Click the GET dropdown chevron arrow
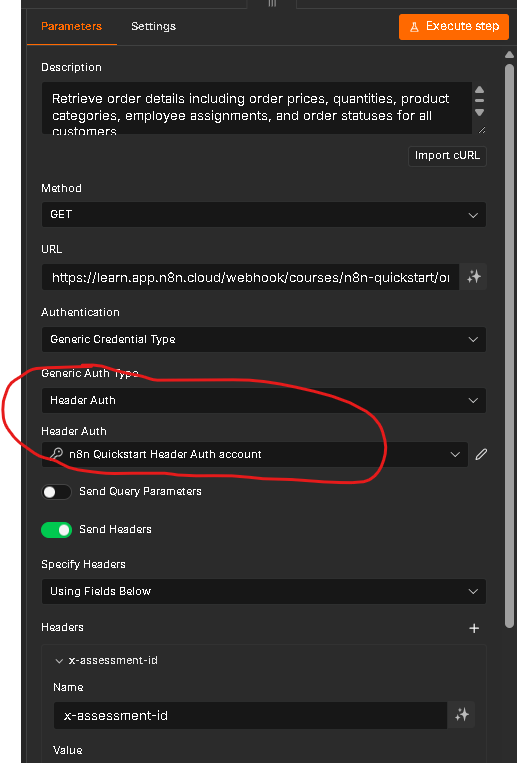Screen dimensions: 517x763 pos(473,215)
